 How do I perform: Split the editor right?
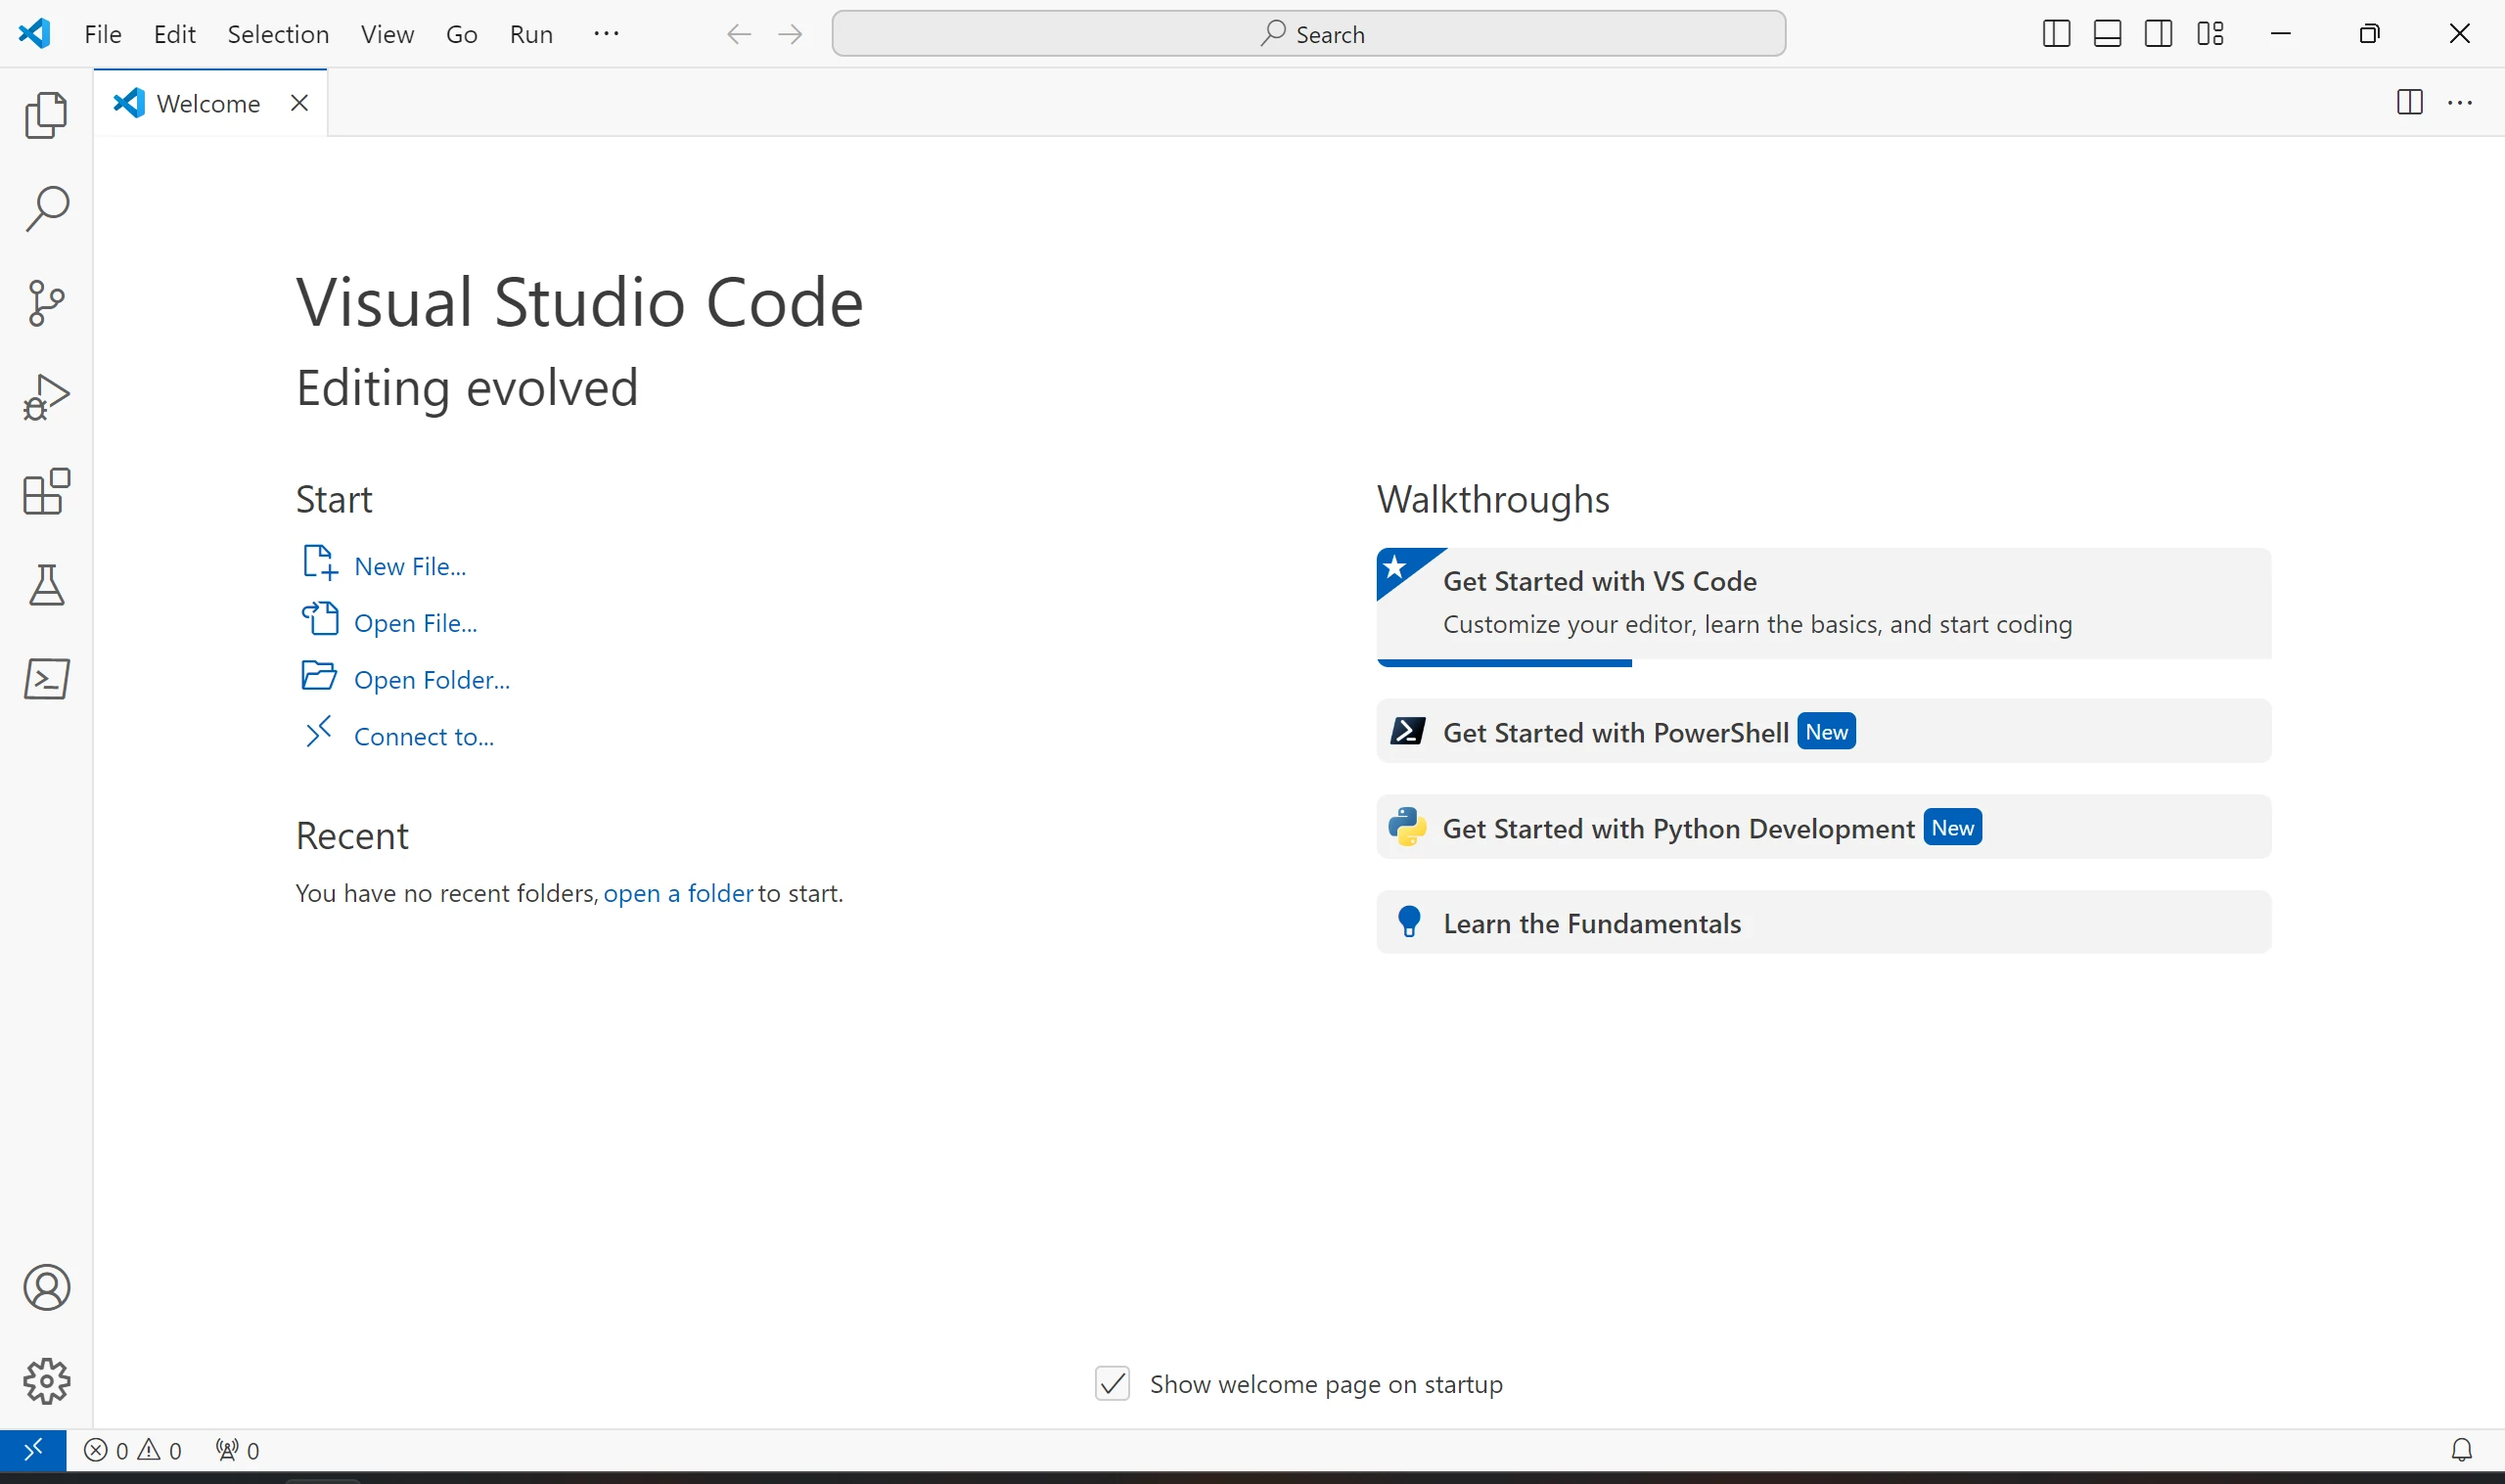click(2409, 102)
